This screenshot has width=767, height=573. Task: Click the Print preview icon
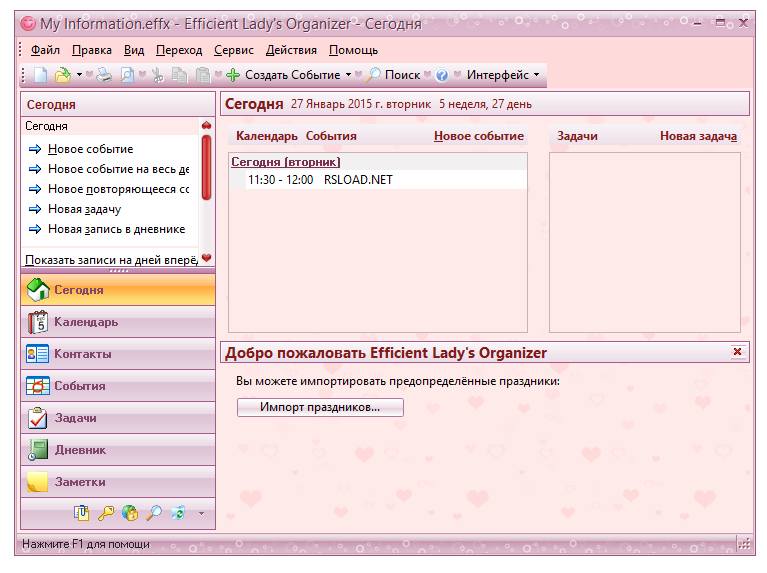[127, 75]
